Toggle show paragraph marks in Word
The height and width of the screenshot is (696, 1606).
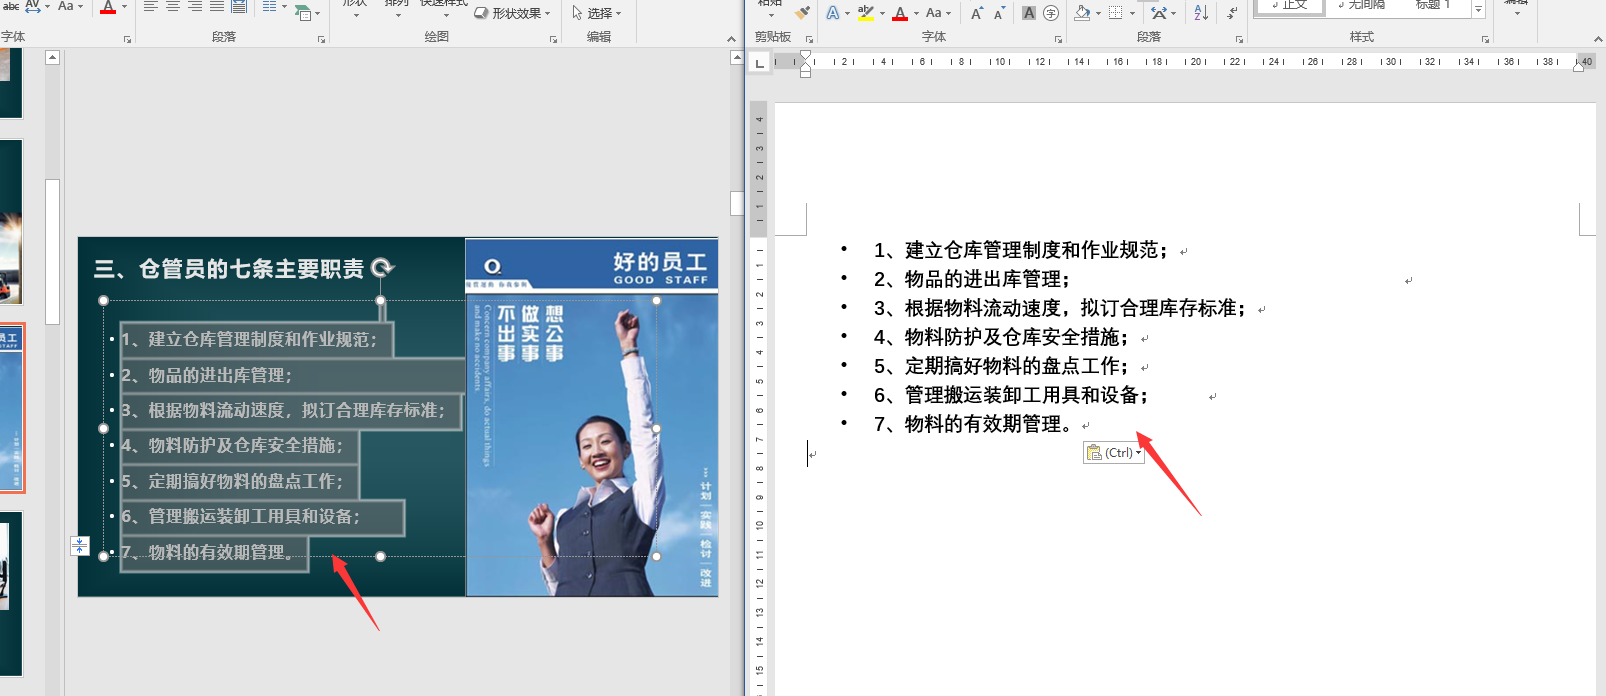coord(1232,13)
